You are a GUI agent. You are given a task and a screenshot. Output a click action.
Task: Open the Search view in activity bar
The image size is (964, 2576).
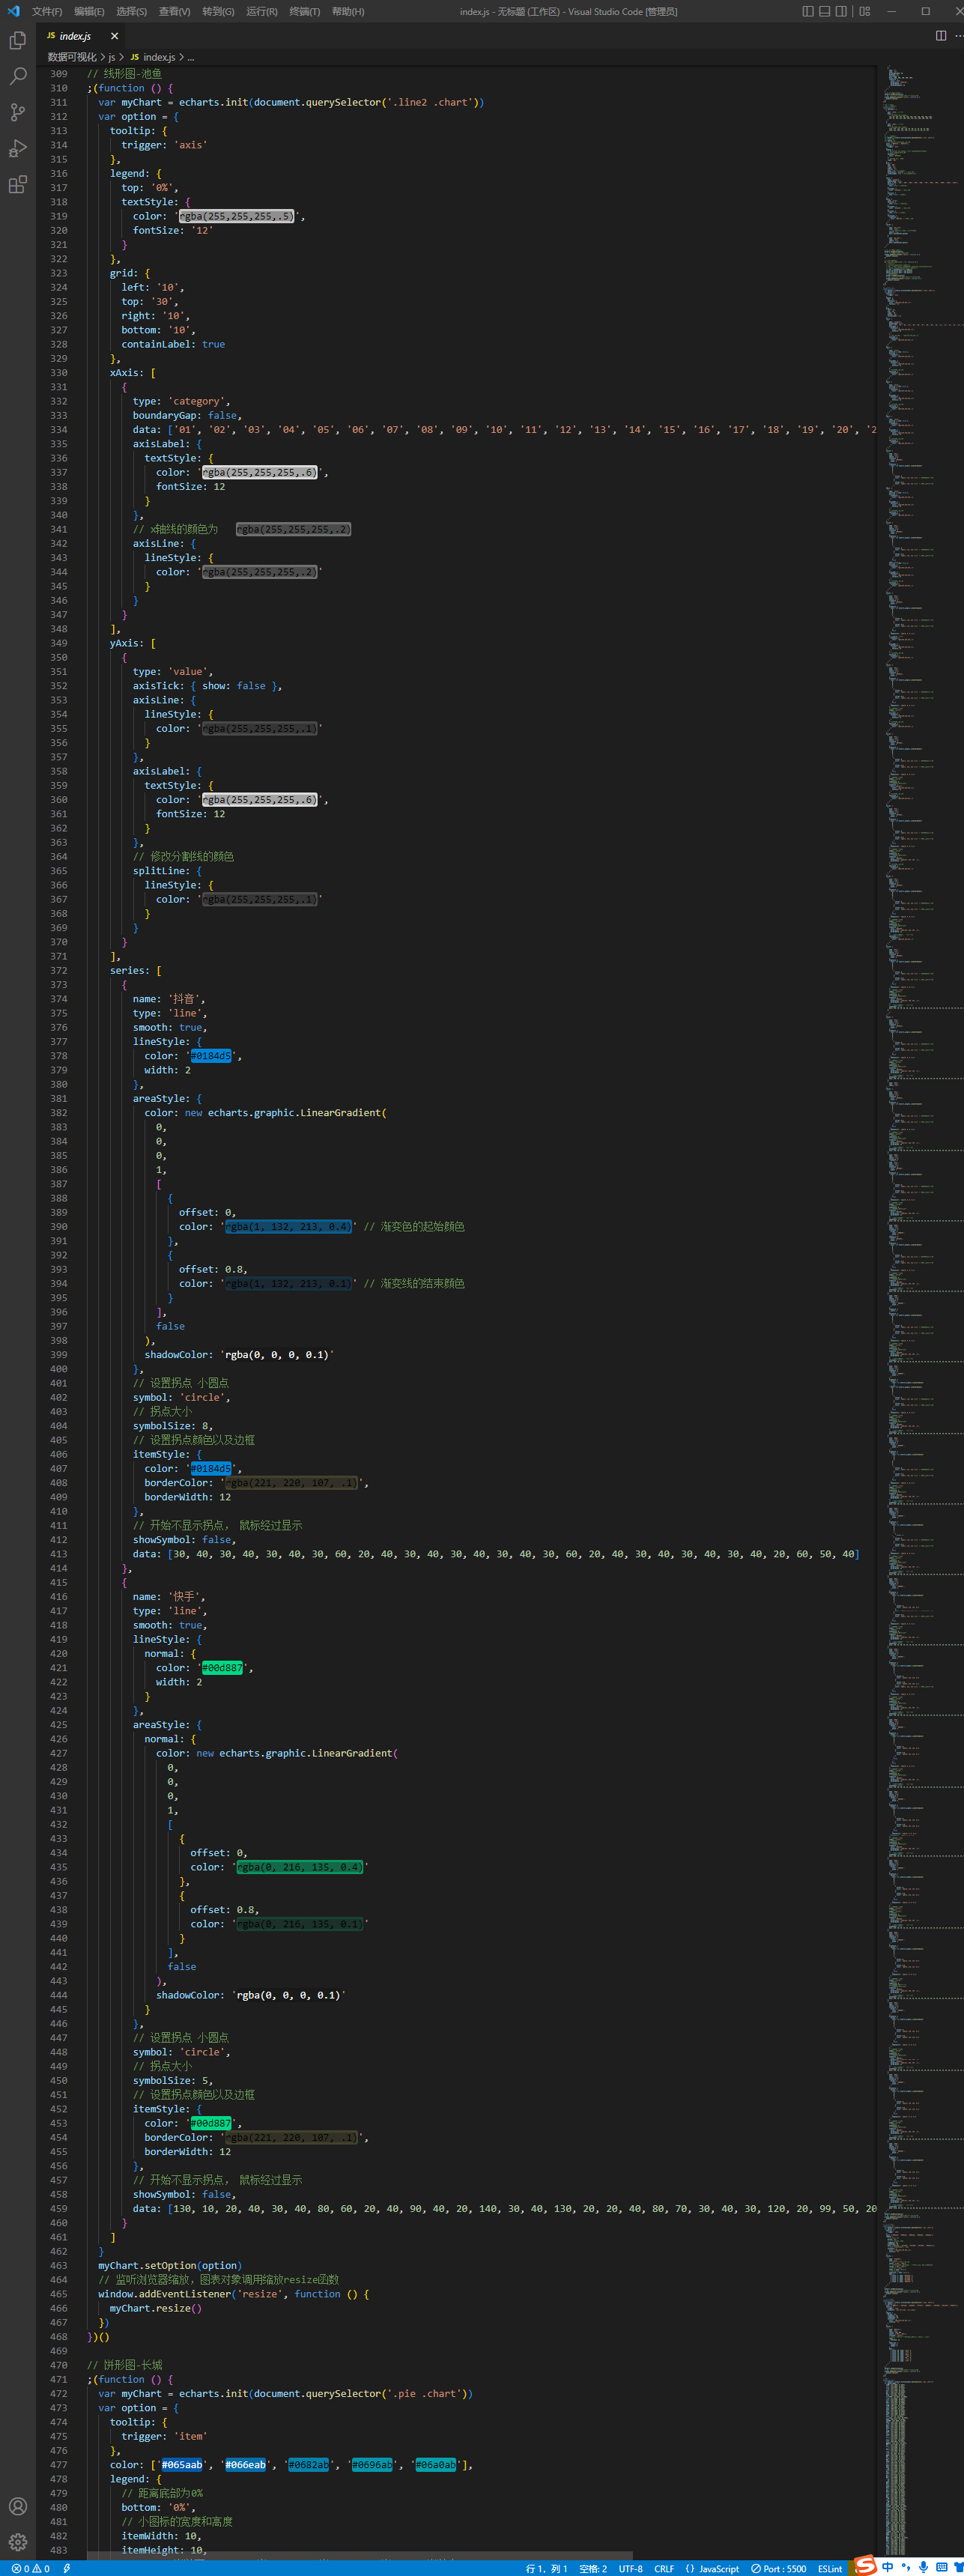[x=17, y=76]
